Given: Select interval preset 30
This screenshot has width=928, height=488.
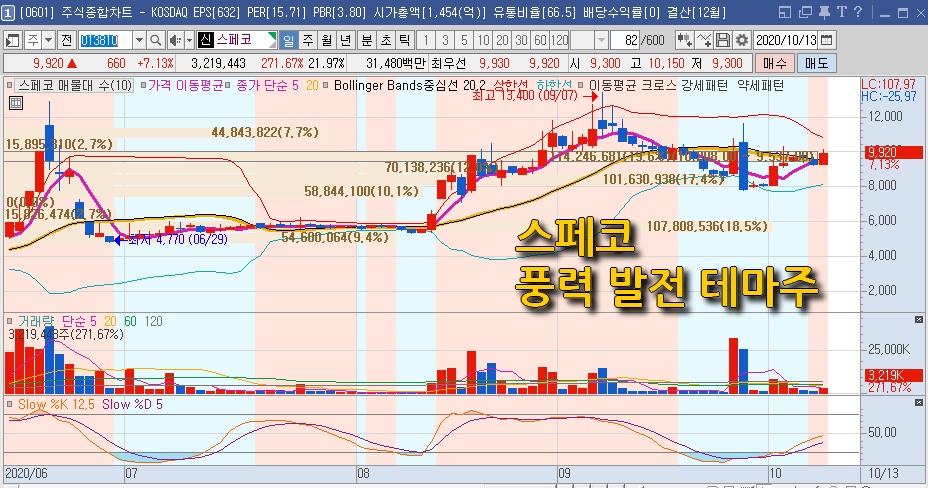Looking at the screenshot, I should click(x=521, y=40).
